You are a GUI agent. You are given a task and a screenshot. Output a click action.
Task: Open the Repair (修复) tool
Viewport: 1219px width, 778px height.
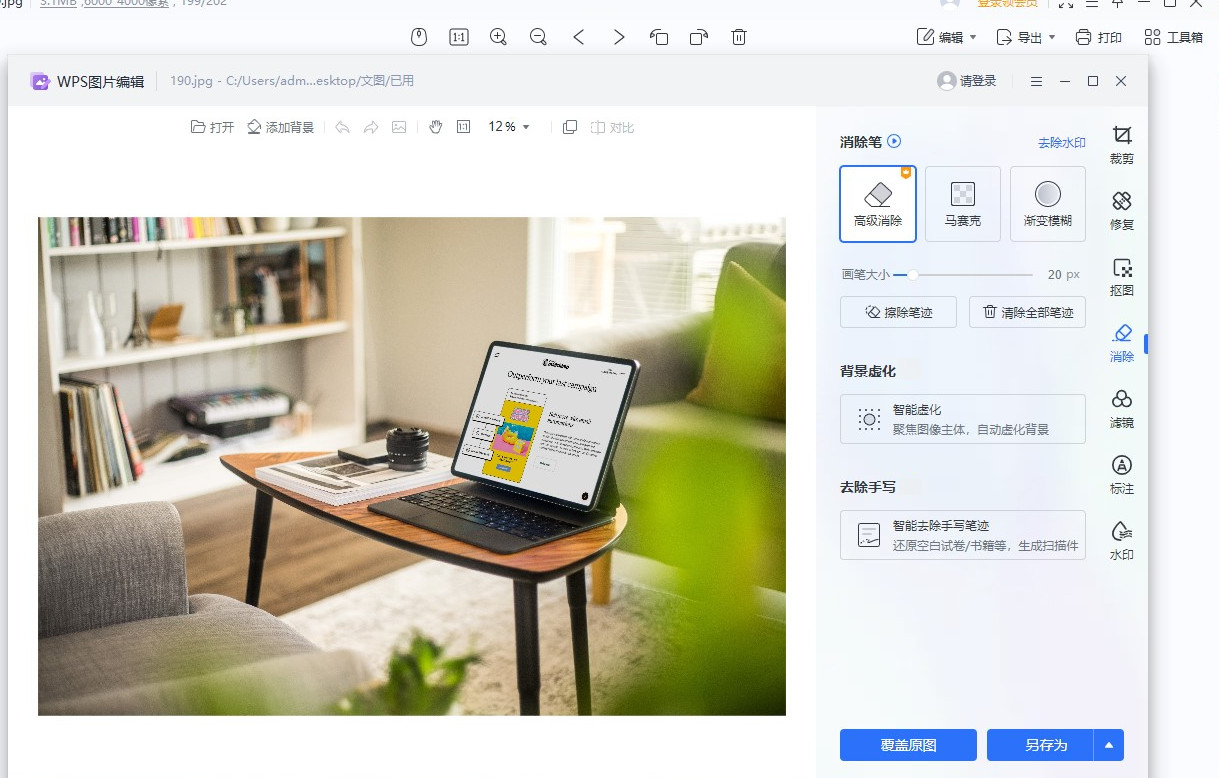pos(1122,211)
